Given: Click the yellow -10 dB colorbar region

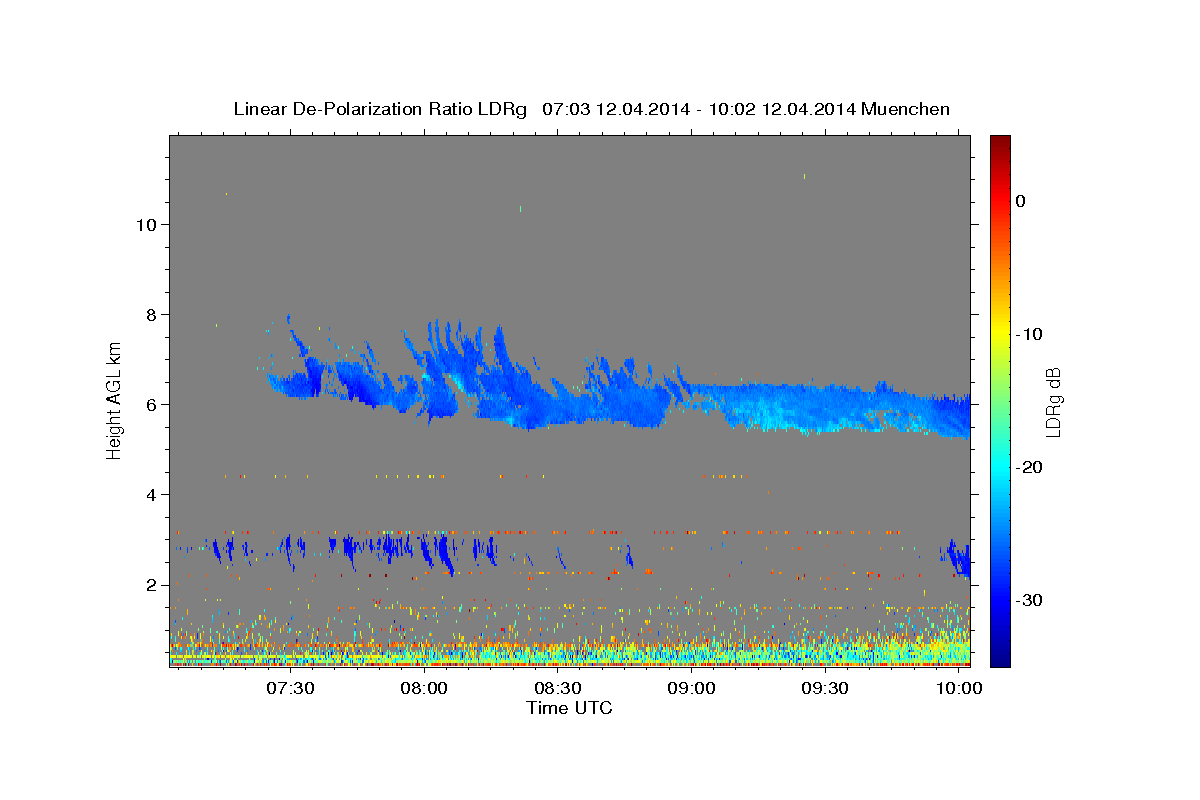Looking at the screenshot, I should click(x=999, y=334).
